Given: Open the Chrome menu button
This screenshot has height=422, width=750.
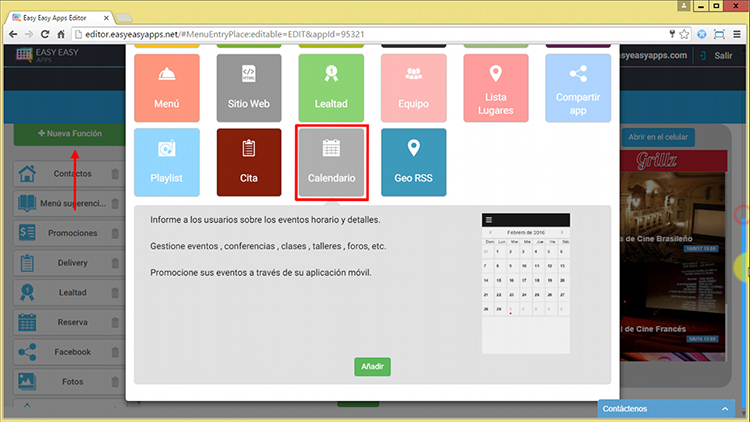Looking at the screenshot, I should (737, 34).
